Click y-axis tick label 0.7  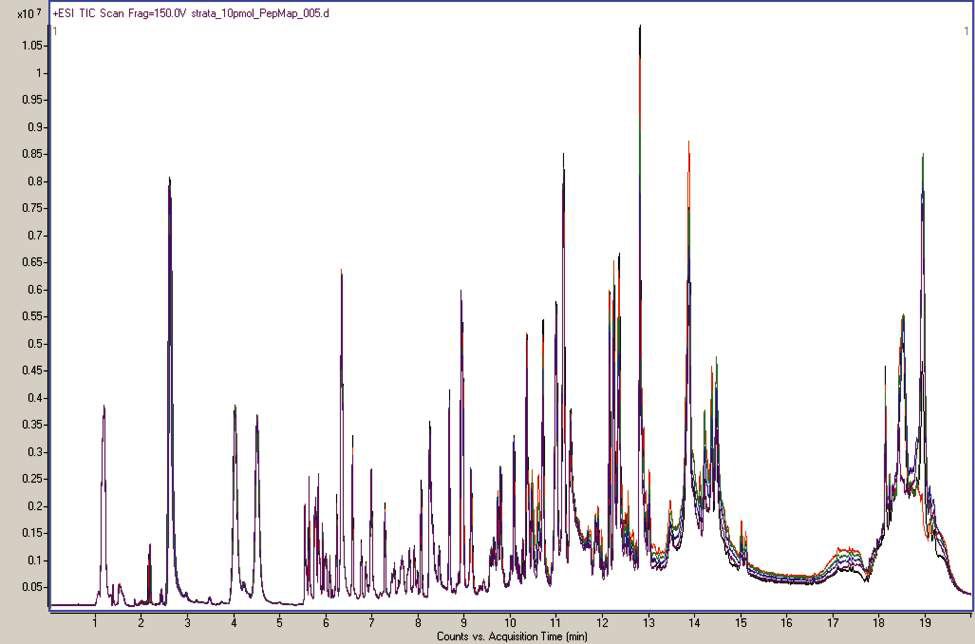click(33, 235)
